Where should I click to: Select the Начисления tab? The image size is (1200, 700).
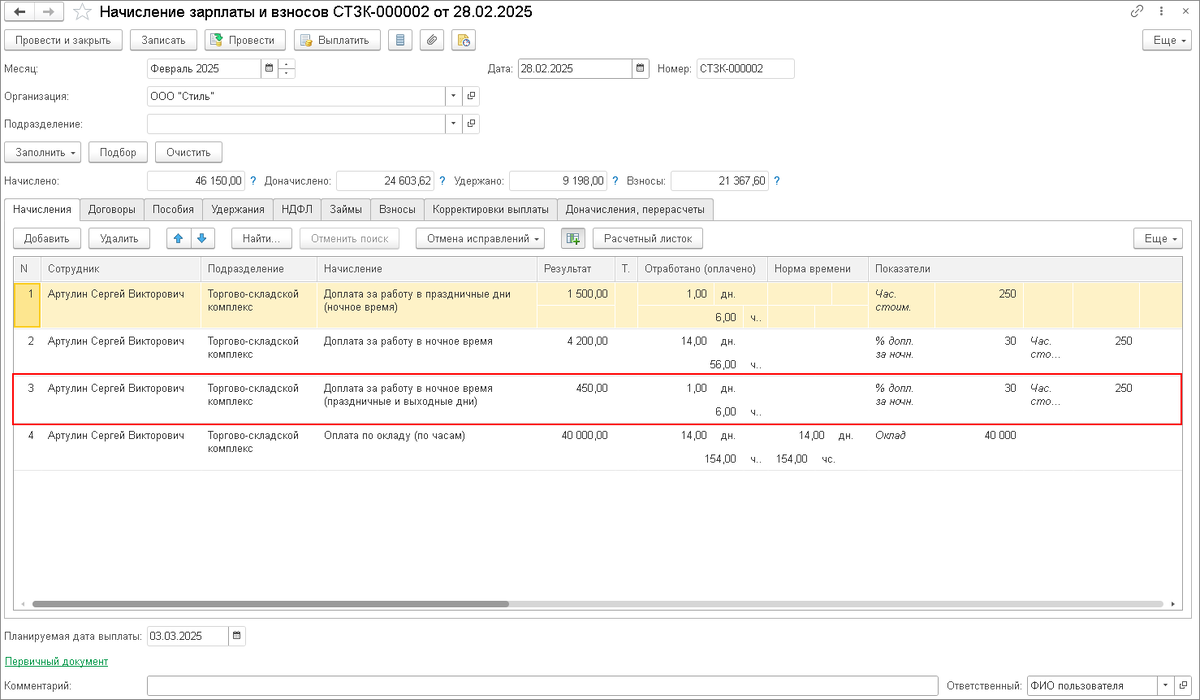click(x=42, y=210)
